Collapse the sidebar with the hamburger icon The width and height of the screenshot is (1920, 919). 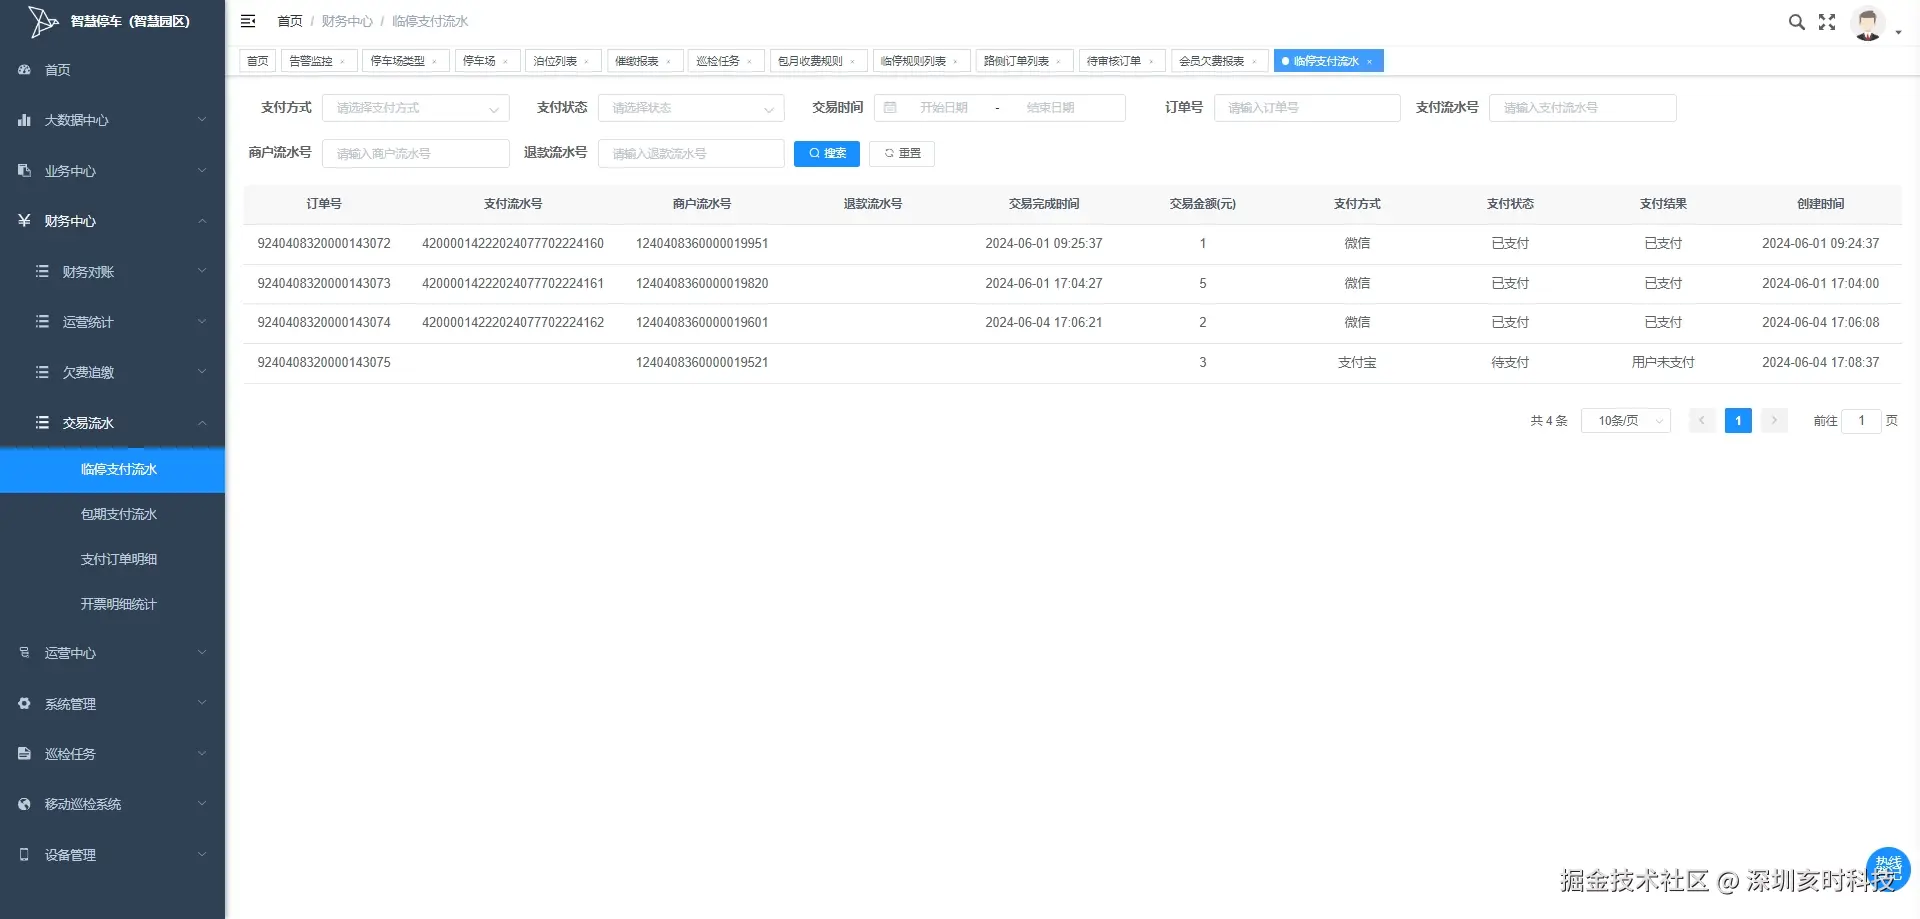click(248, 21)
